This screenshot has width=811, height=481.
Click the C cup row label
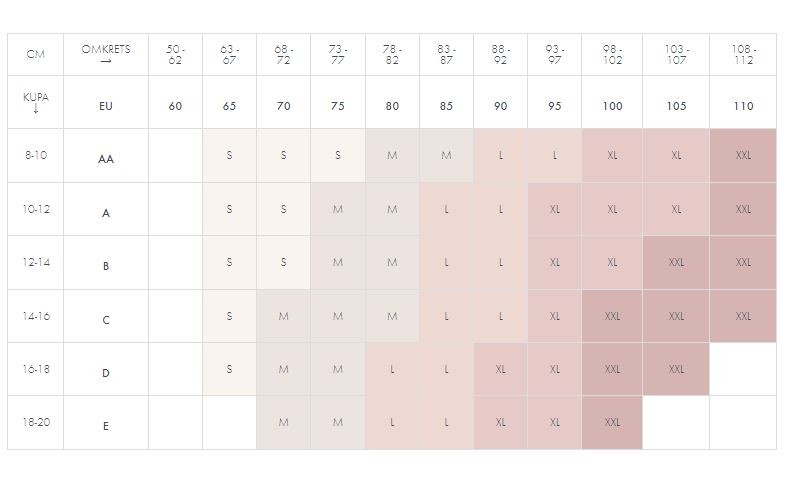[x=106, y=320]
